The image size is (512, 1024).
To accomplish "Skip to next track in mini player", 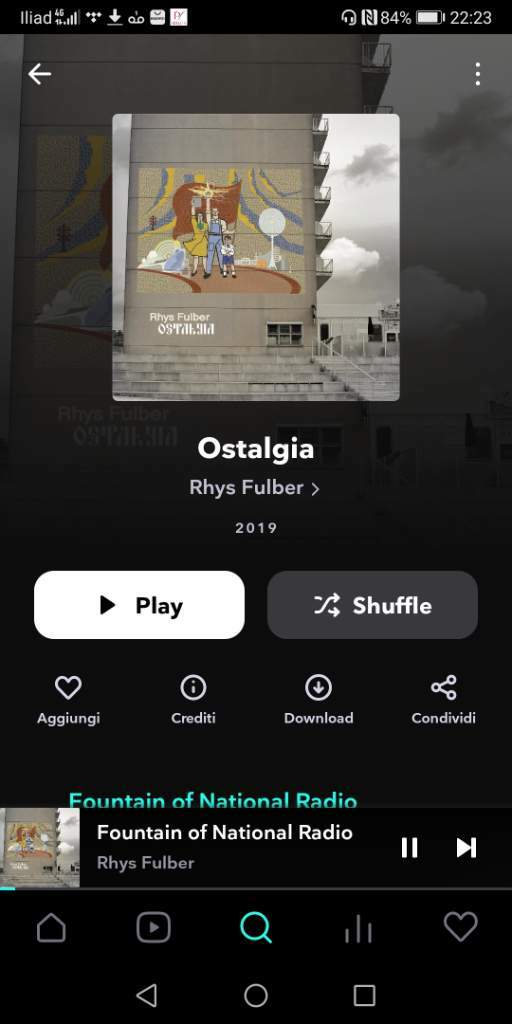I will (466, 848).
